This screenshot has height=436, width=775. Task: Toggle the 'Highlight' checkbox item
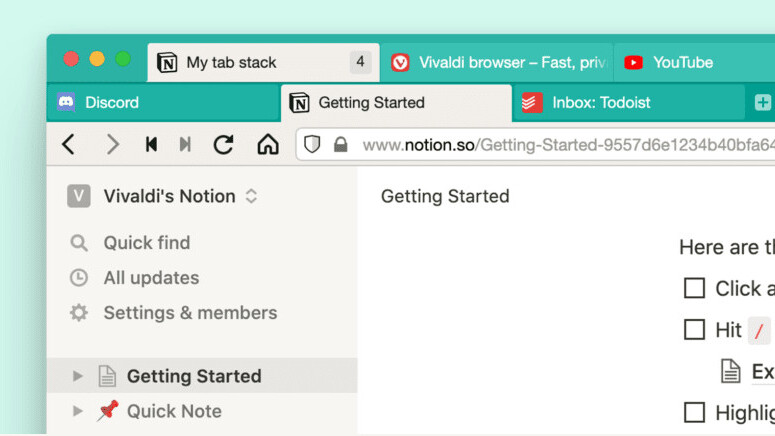coord(694,411)
